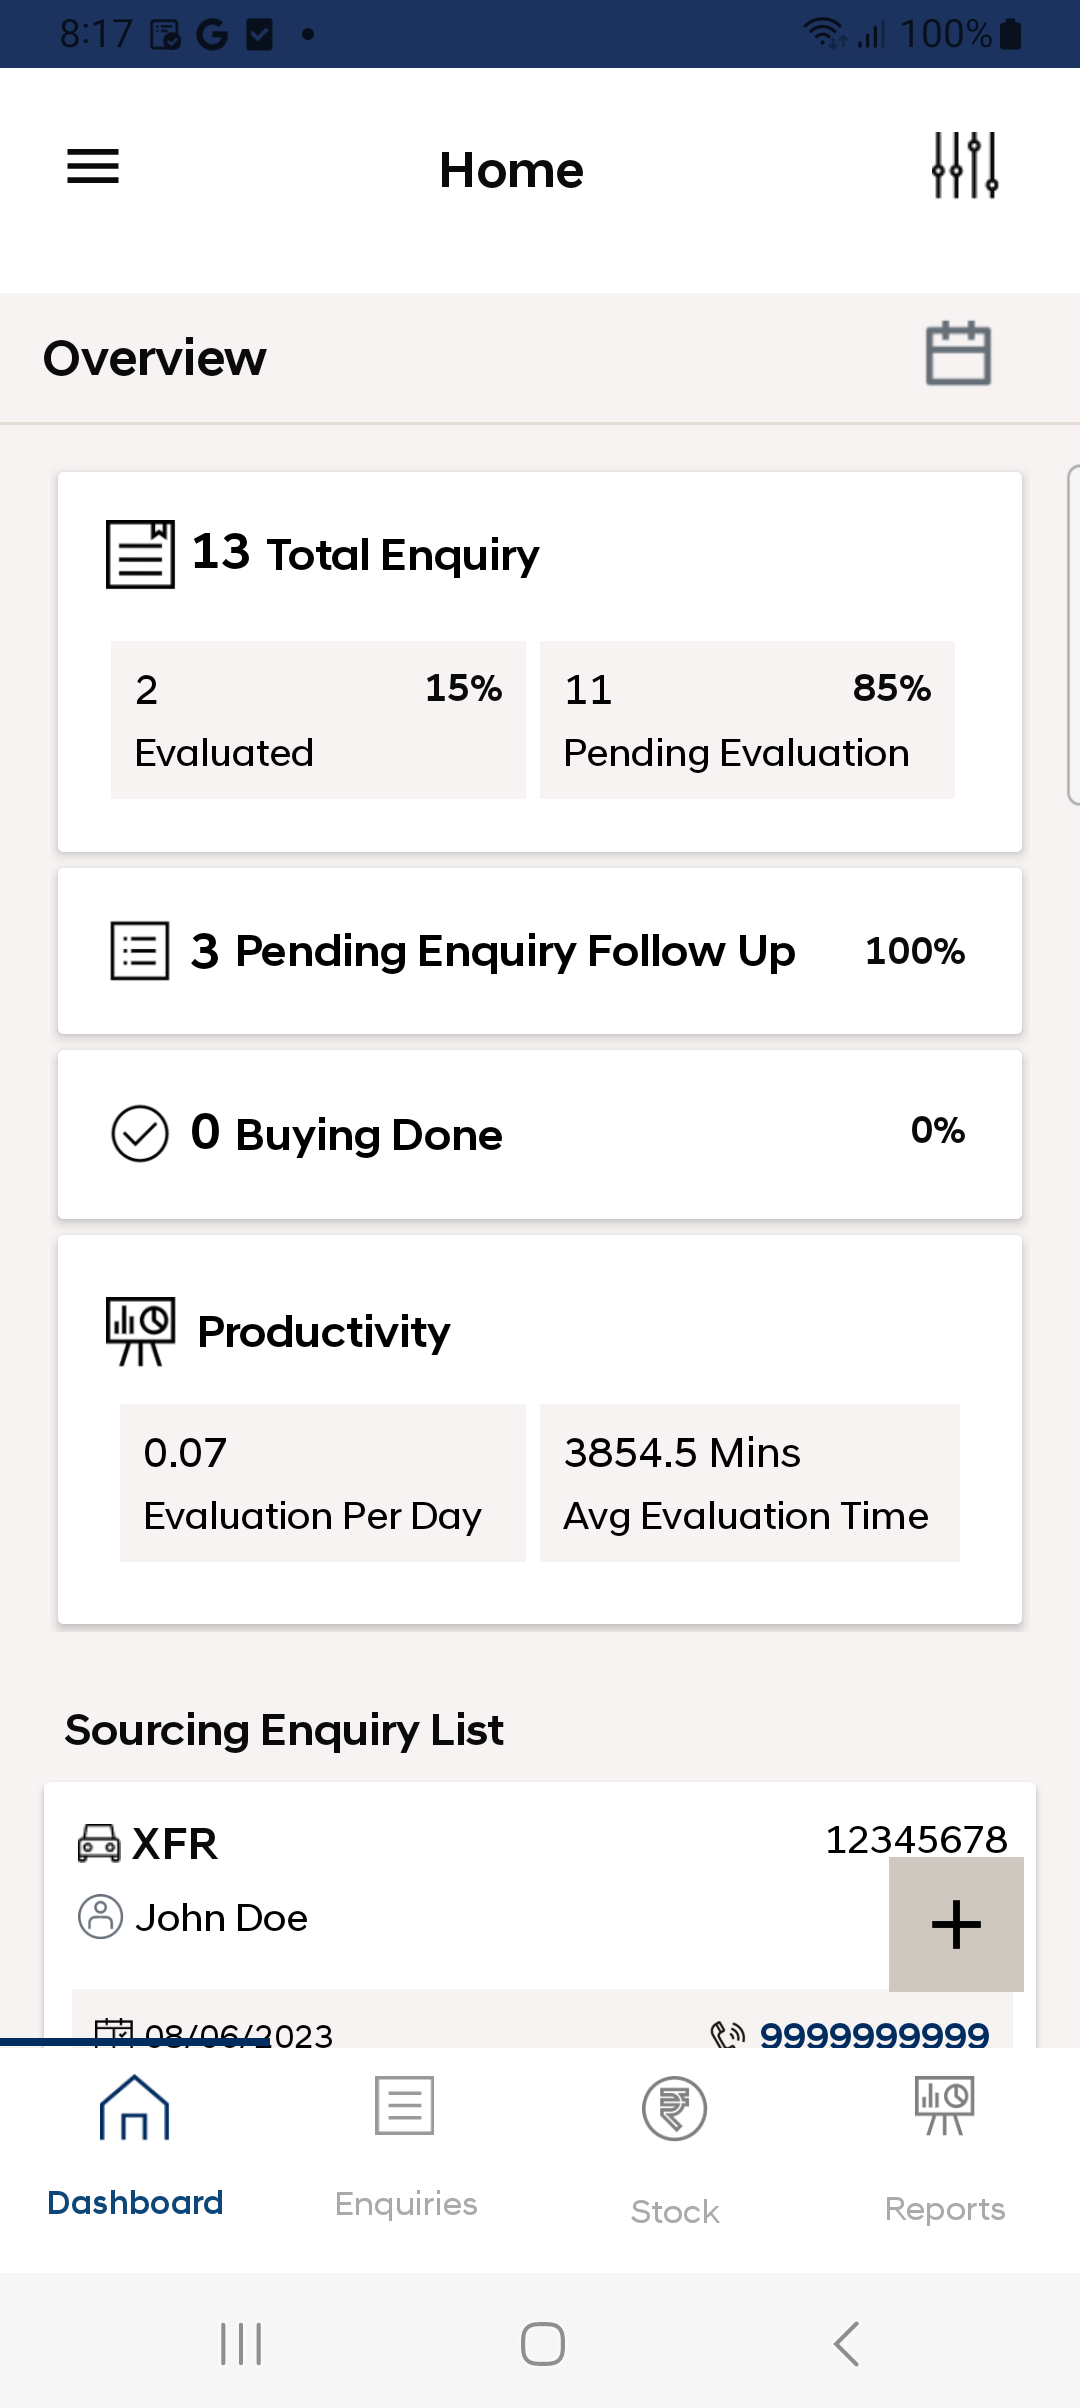
Task: Open the Reports tab
Action: 945,2146
